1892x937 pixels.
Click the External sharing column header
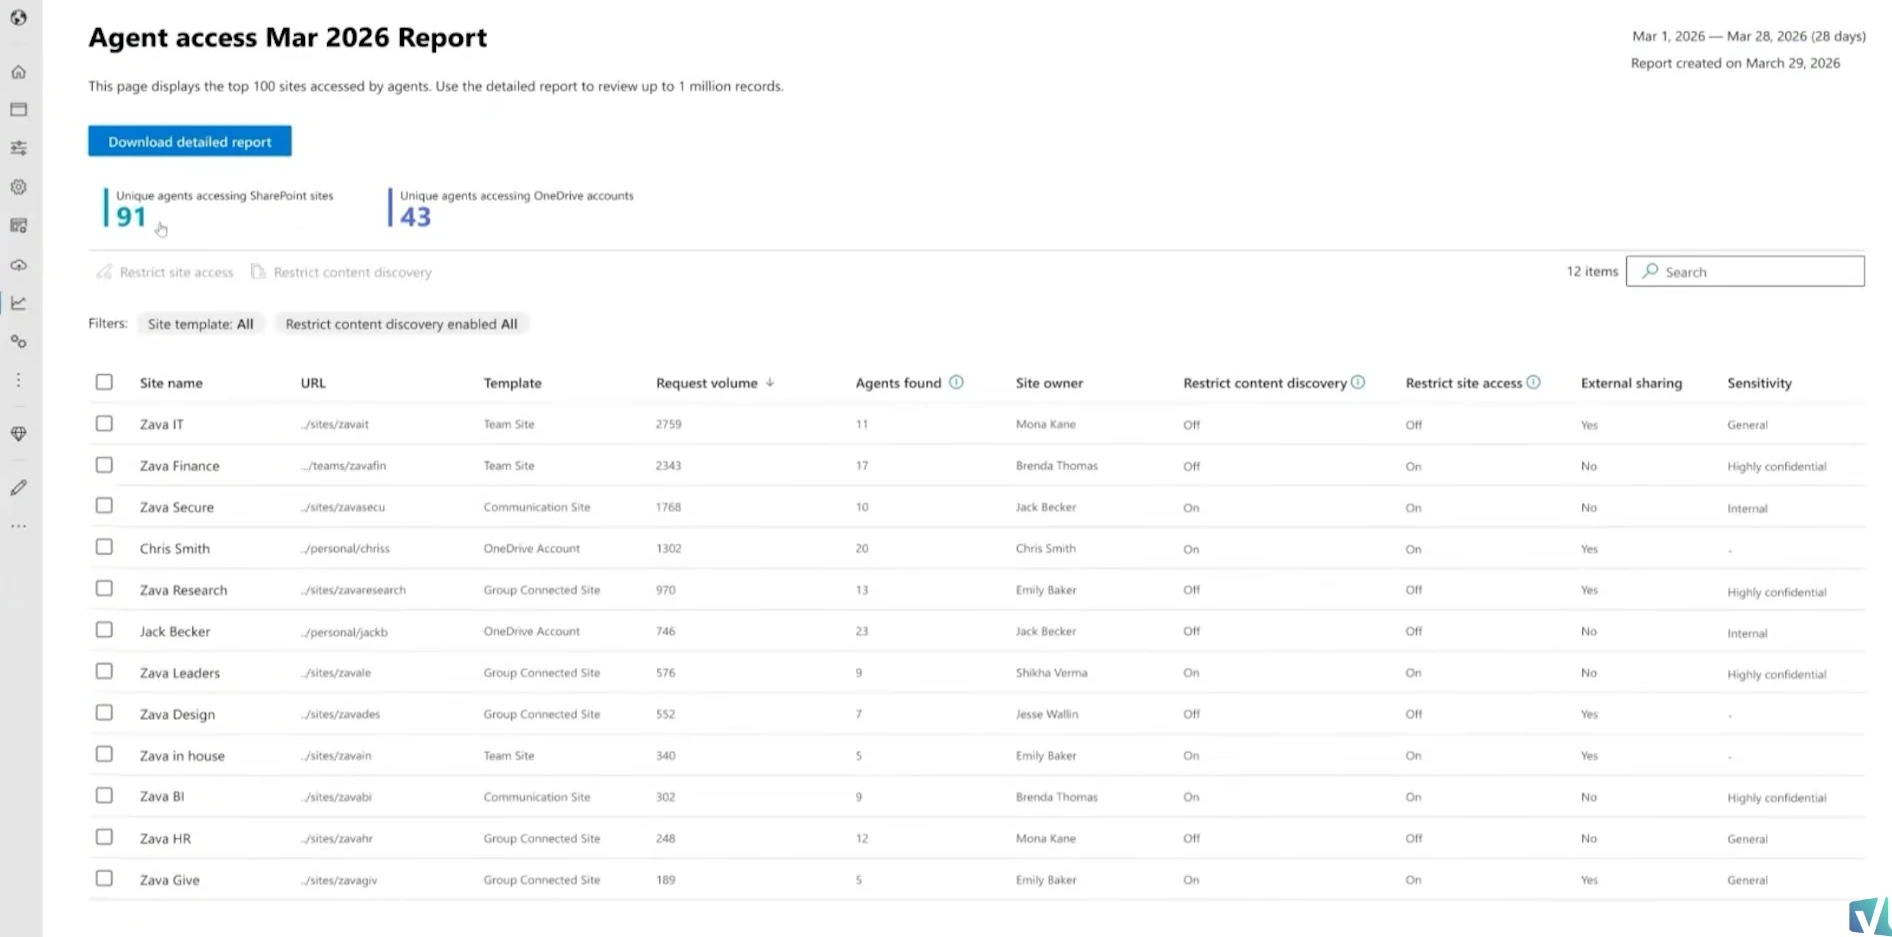tap(1631, 383)
